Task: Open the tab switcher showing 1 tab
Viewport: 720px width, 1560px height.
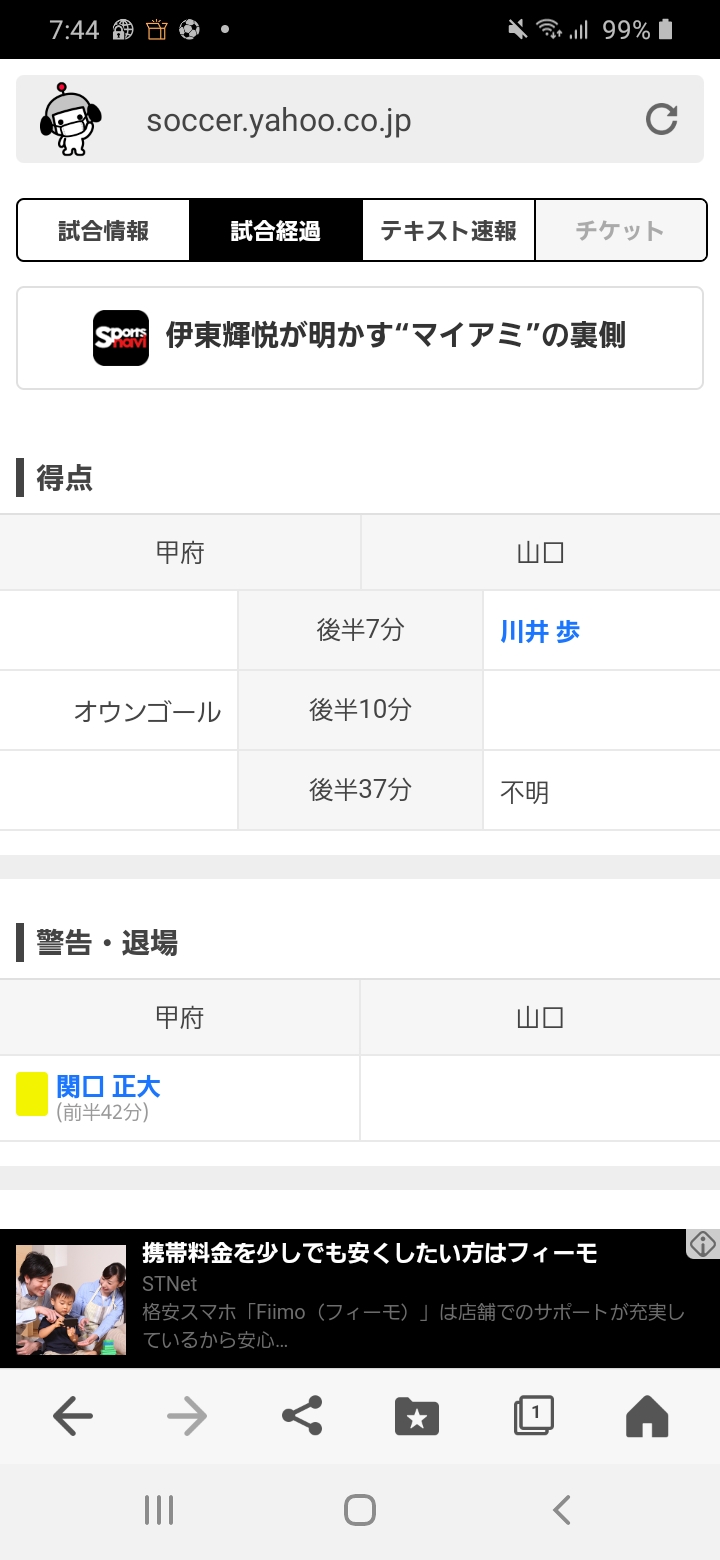Action: pyautogui.click(x=533, y=1415)
